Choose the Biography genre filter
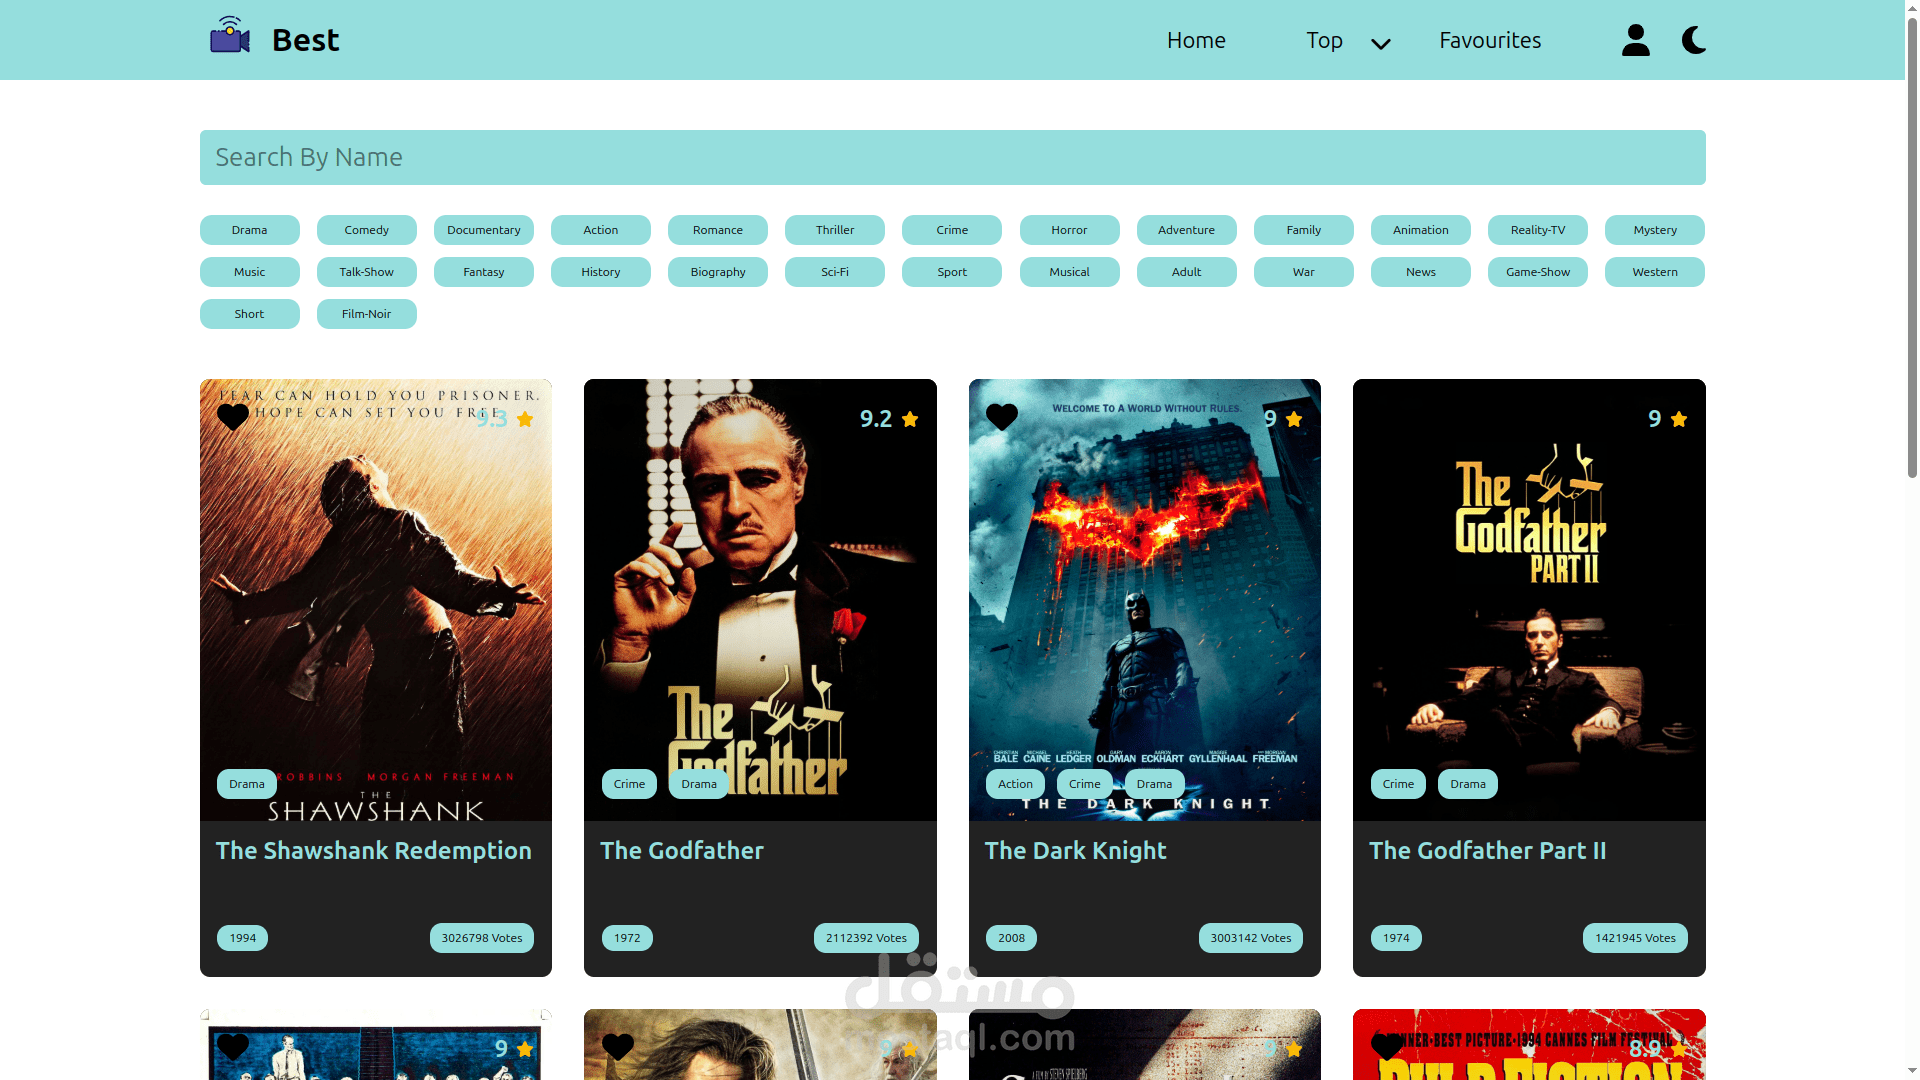 718,272
